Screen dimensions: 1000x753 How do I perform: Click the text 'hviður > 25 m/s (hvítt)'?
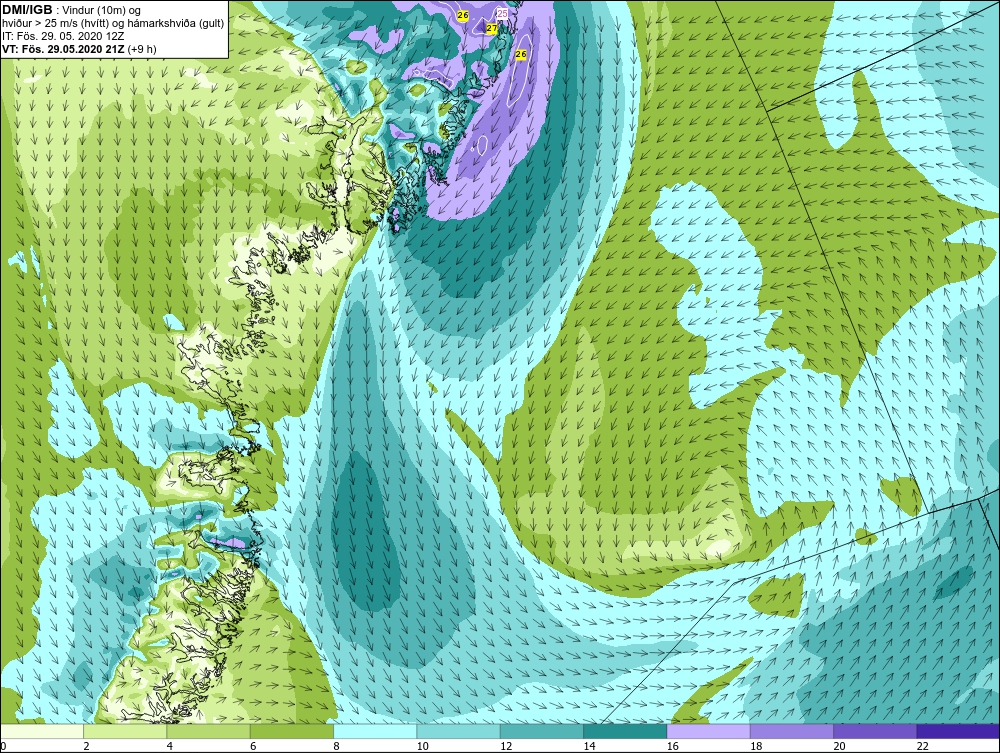pyautogui.click(x=54, y=23)
